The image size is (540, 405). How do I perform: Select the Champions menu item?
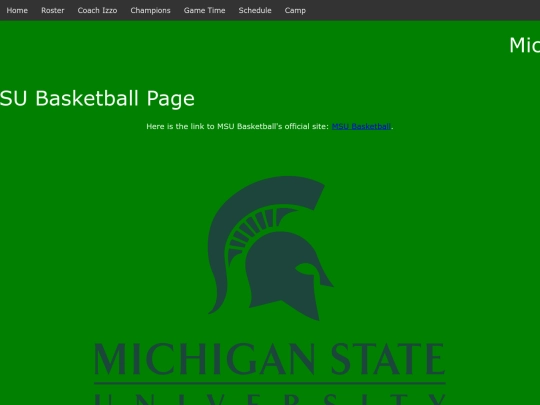point(150,10)
